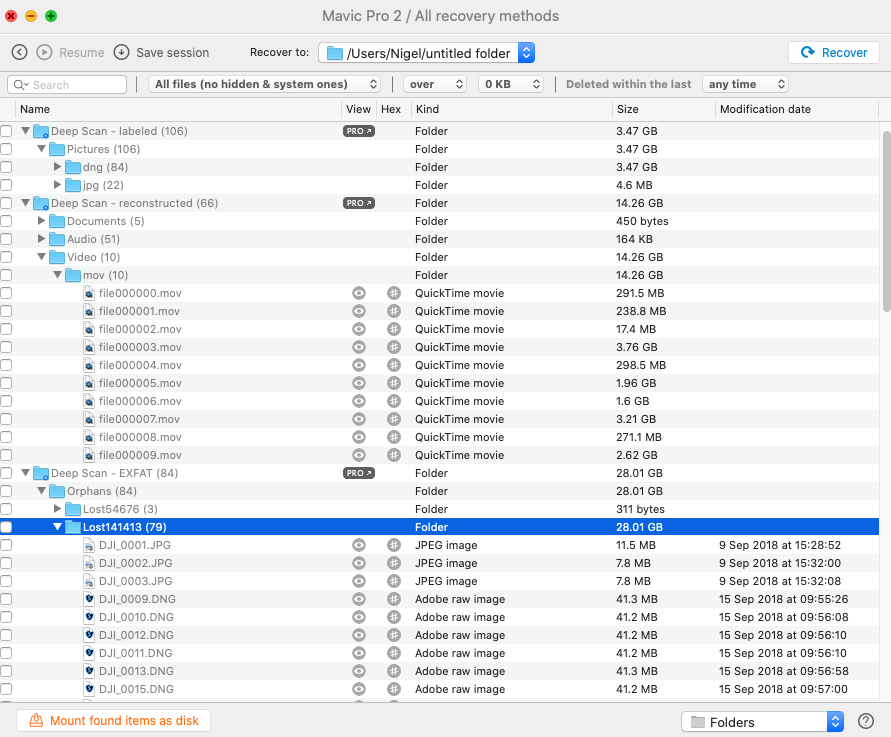This screenshot has width=891, height=737.
Task: Preview DJI_0015.DNG with eye icon
Action: coord(359,689)
